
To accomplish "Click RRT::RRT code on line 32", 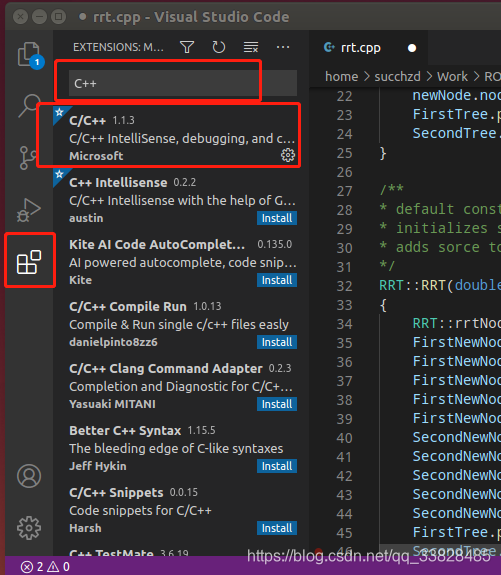I will (x=412, y=285).
